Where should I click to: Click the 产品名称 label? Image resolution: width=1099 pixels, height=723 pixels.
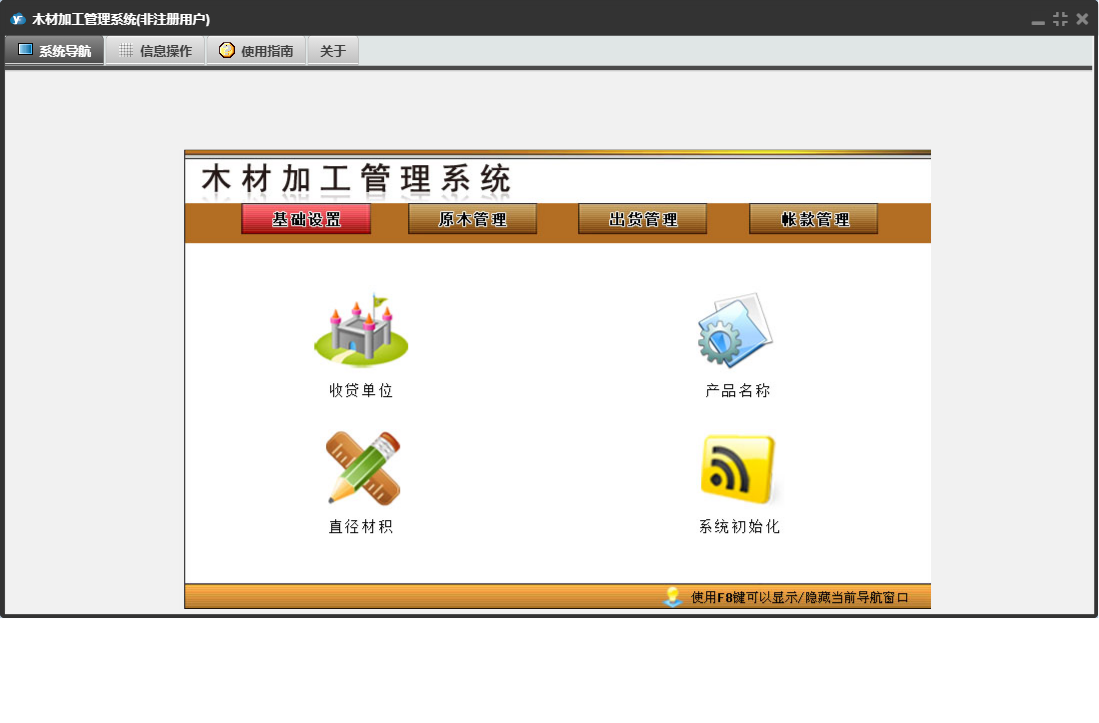coord(737,390)
